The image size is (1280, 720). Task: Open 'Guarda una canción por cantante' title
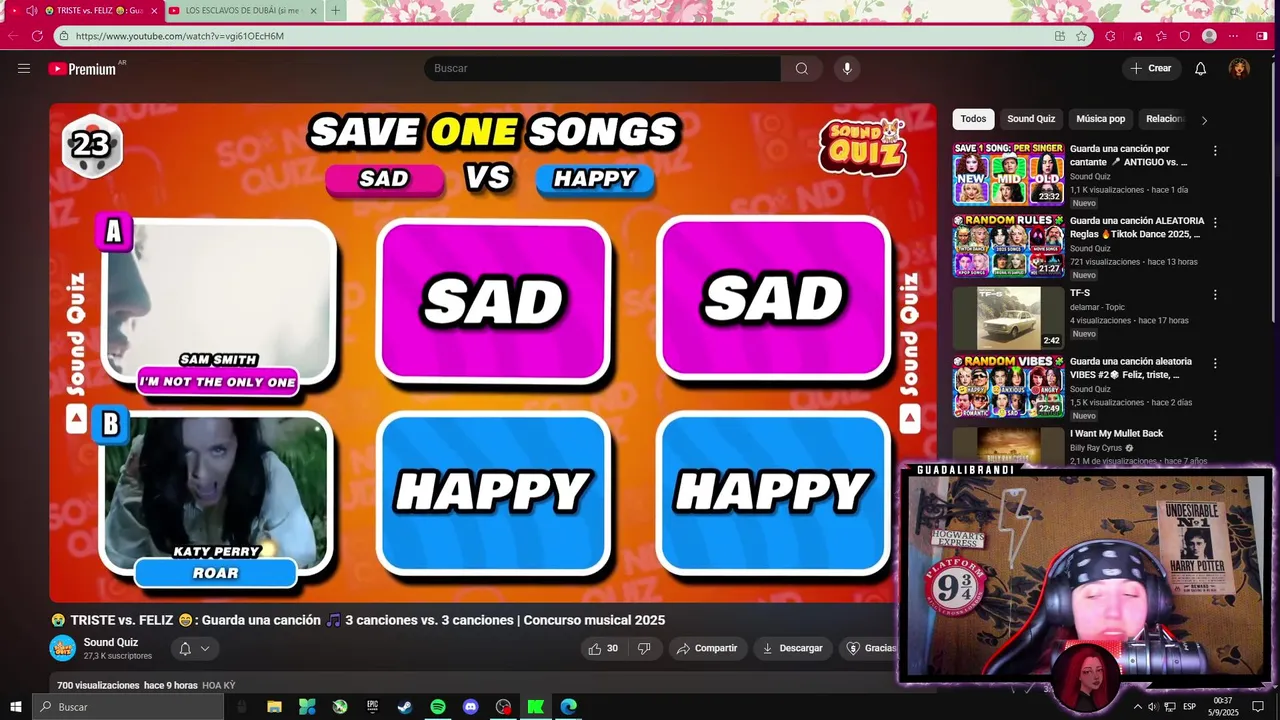(x=1129, y=155)
